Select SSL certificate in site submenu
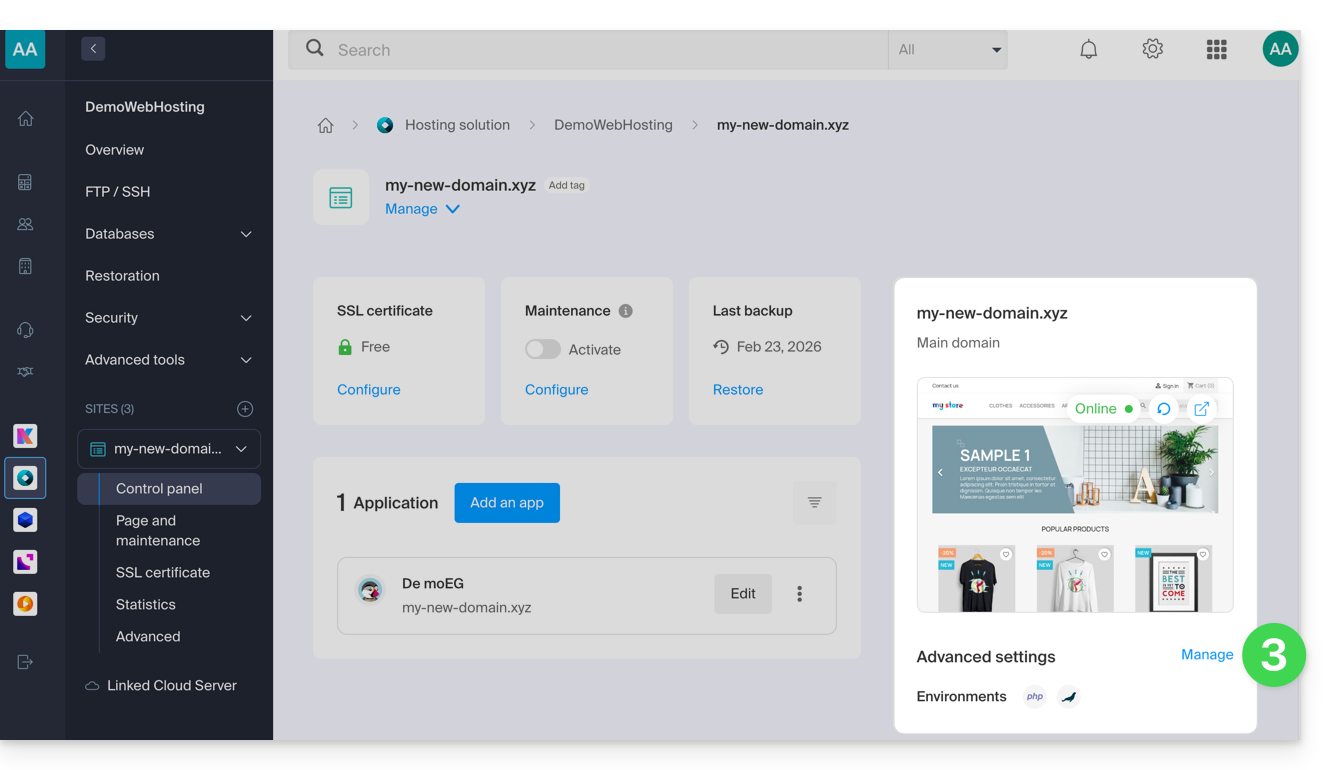The height and width of the screenshot is (770, 1331). (163, 573)
